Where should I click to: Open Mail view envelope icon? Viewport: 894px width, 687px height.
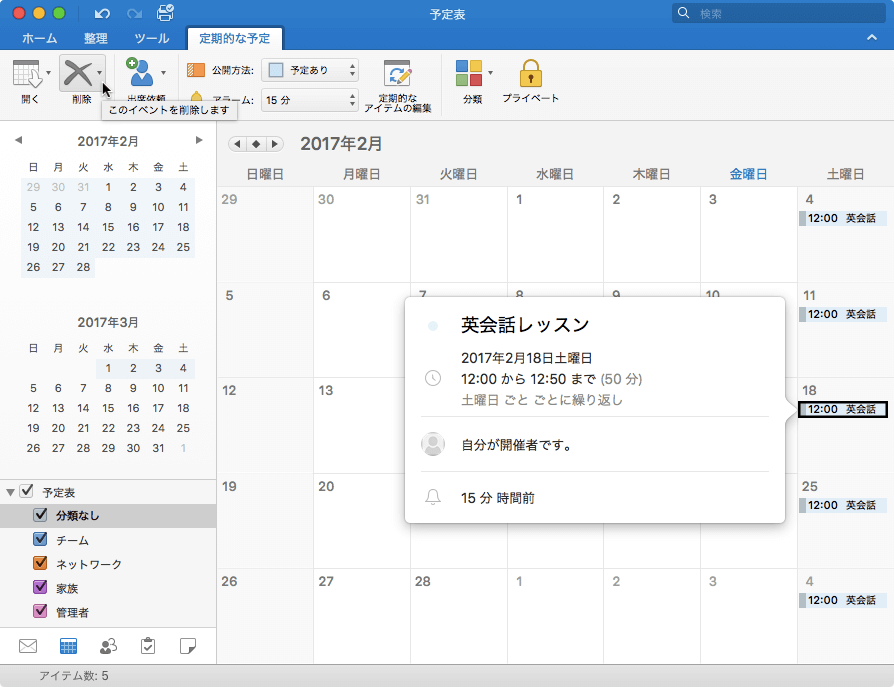click(28, 646)
